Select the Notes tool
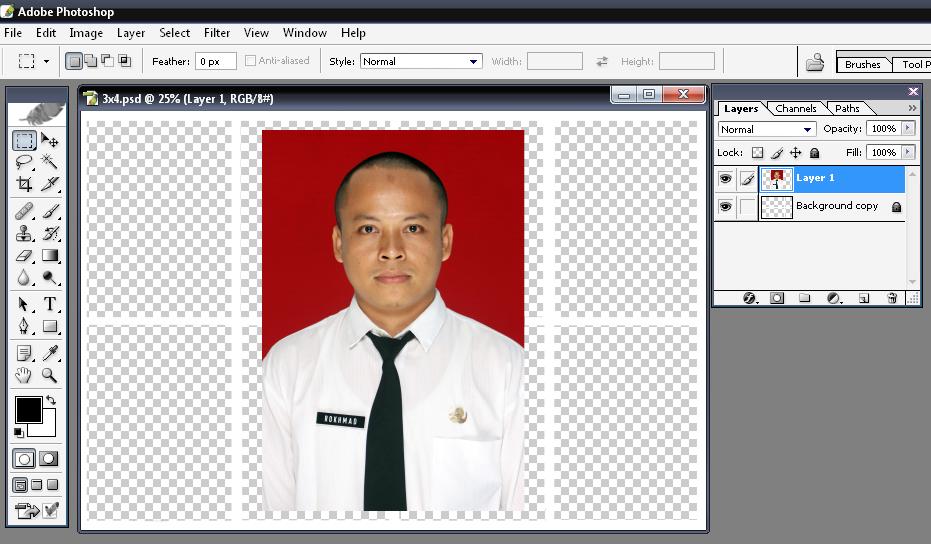The width and height of the screenshot is (931, 544). click(24, 353)
